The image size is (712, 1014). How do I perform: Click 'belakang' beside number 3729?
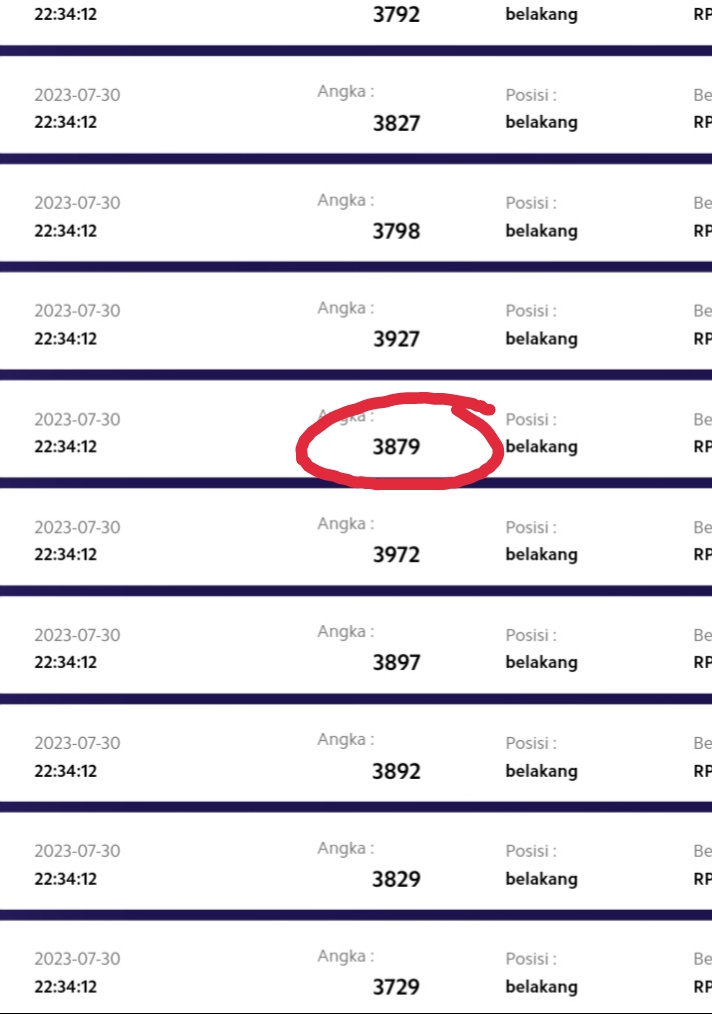coord(541,986)
